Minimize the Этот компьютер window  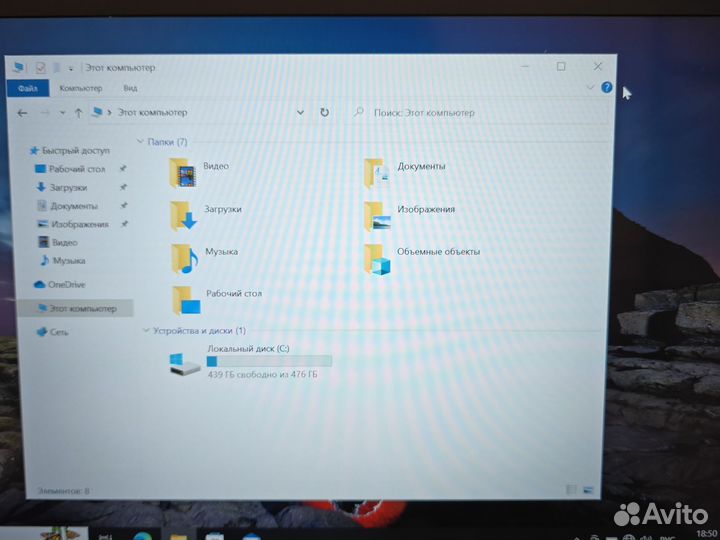click(x=526, y=67)
